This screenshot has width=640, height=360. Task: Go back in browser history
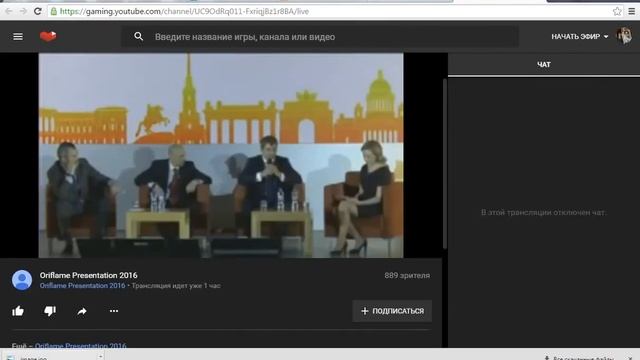tap(9, 11)
